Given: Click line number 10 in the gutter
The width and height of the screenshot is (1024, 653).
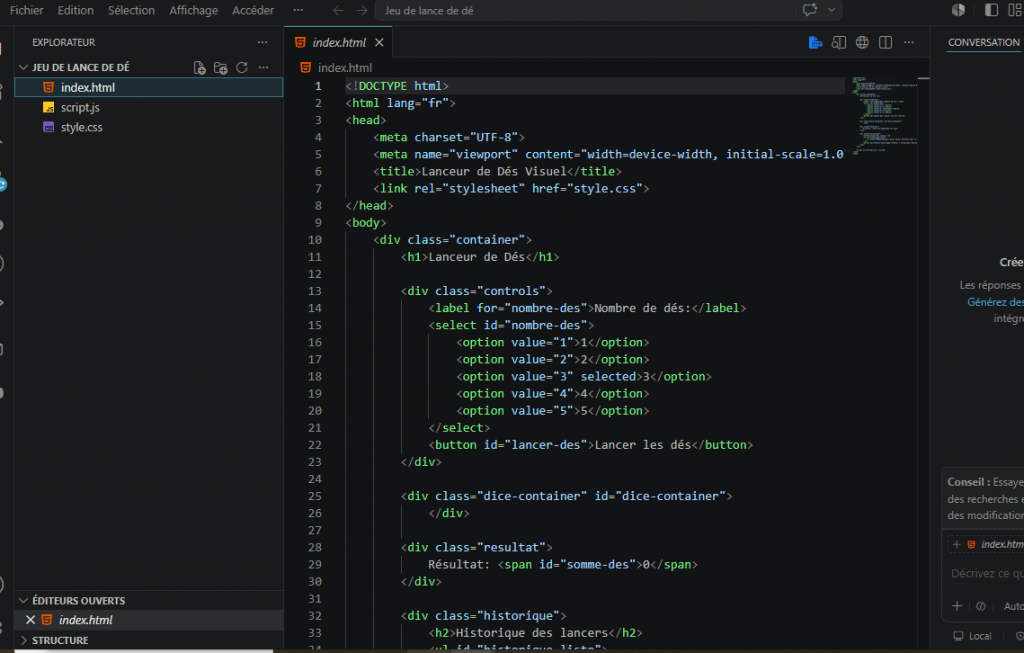Looking at the screenshot, I should tap(315, 240).
